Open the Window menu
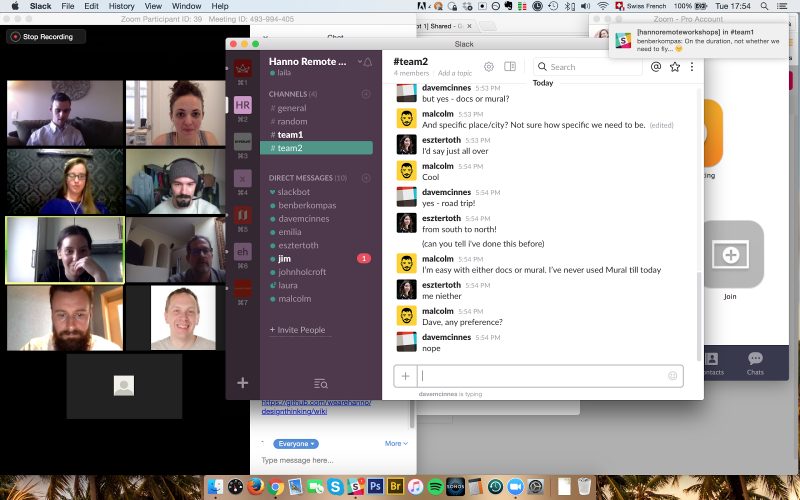The width and height of the screenshot is (800, 500). (x=186, y=6)
